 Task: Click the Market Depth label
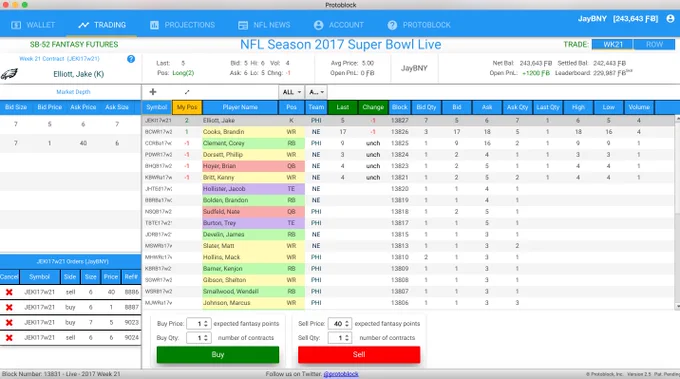[73, 92]
